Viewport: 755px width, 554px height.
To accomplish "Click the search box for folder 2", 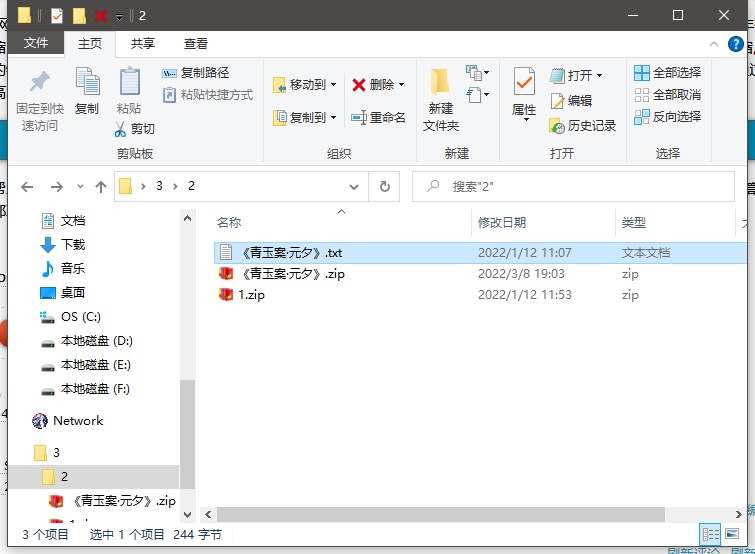I will [x=573, y=186].
